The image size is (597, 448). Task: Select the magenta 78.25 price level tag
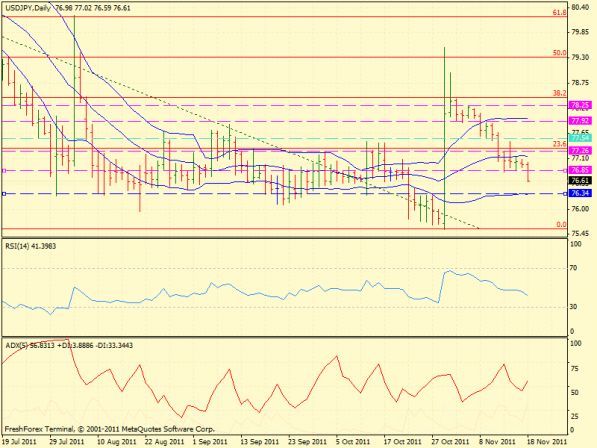click(580, 105)
